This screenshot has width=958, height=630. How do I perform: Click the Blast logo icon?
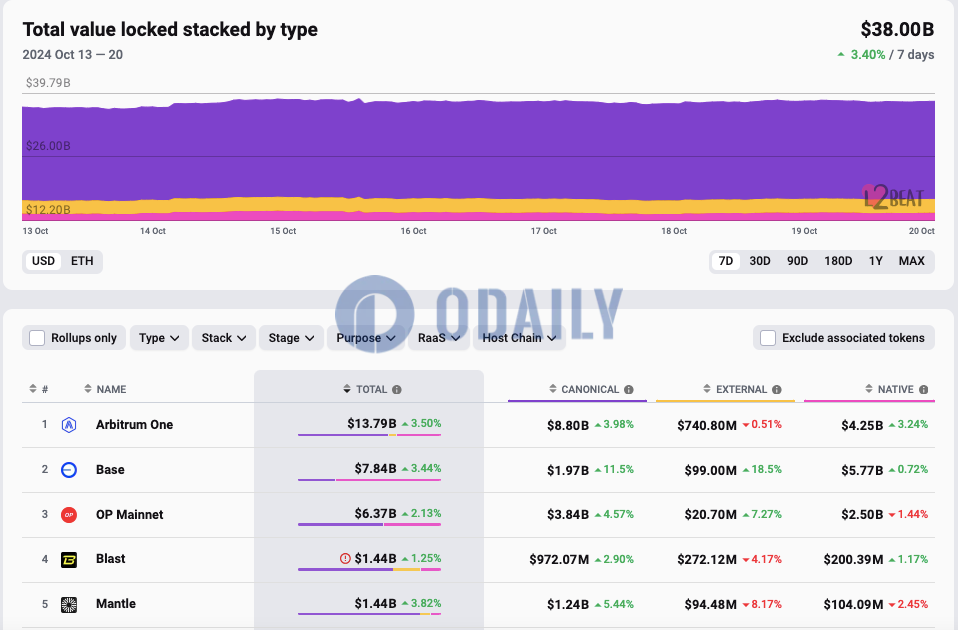coord(69,559)
